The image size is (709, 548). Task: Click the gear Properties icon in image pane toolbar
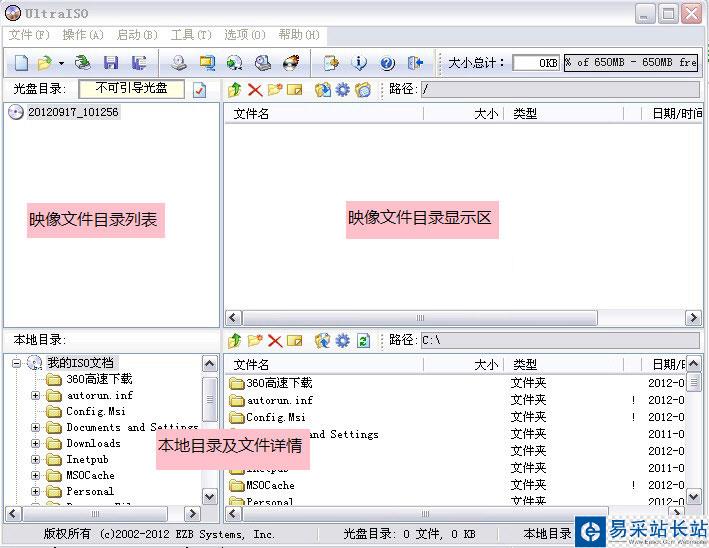tap(343, 90)
